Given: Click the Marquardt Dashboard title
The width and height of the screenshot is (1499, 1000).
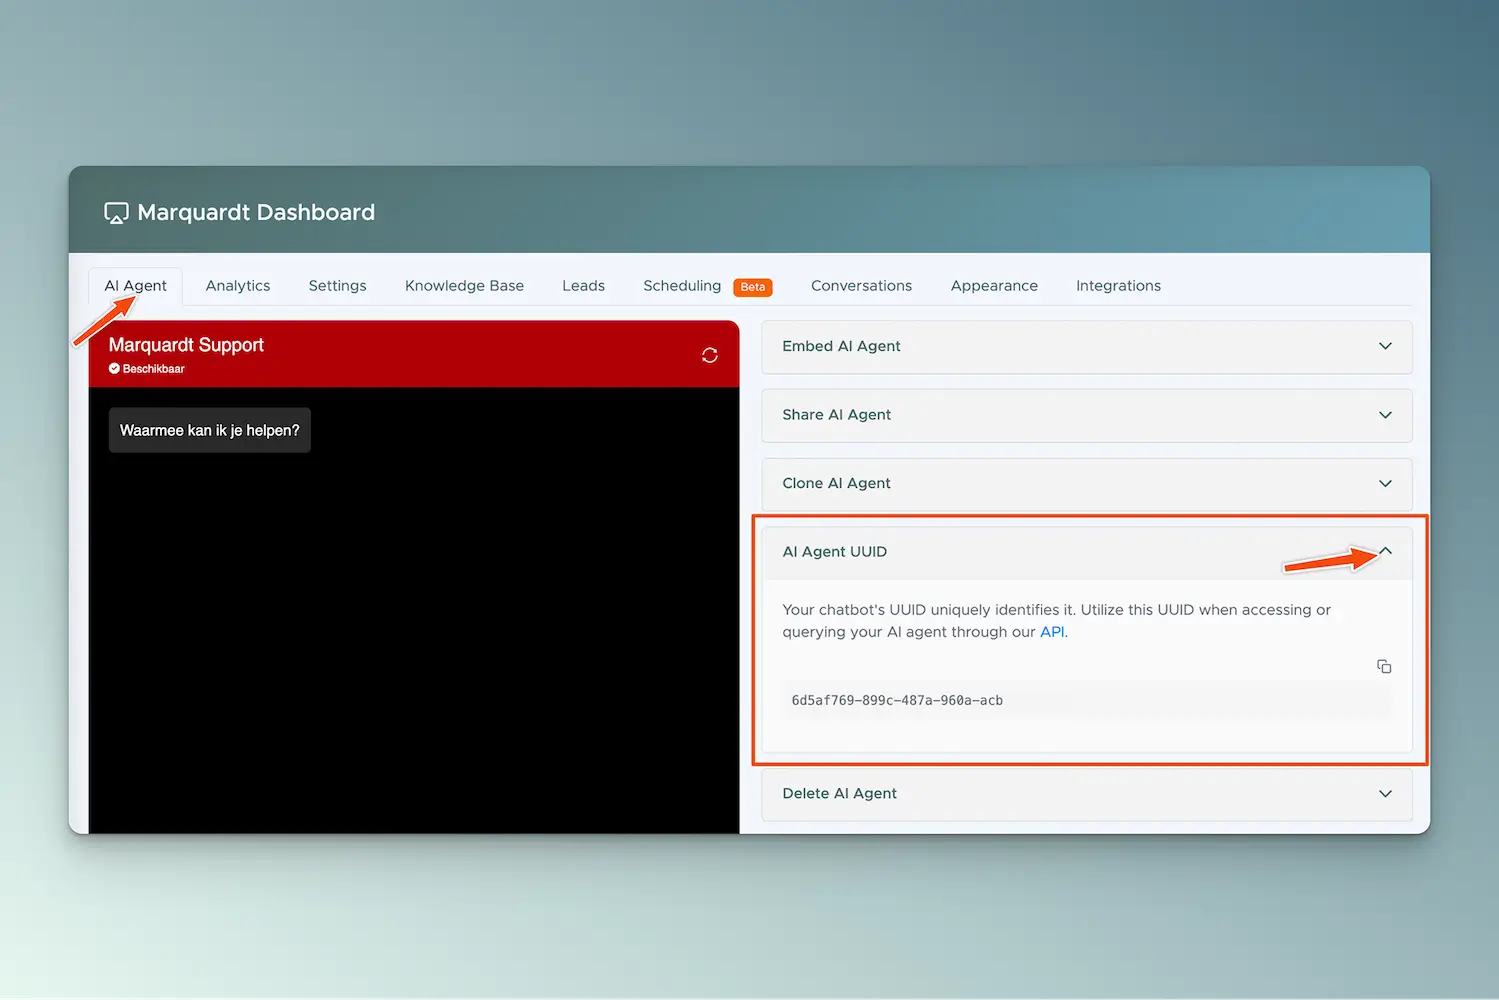Looking at the screenshot, I should pyautogui.click(x=256, y=213).
